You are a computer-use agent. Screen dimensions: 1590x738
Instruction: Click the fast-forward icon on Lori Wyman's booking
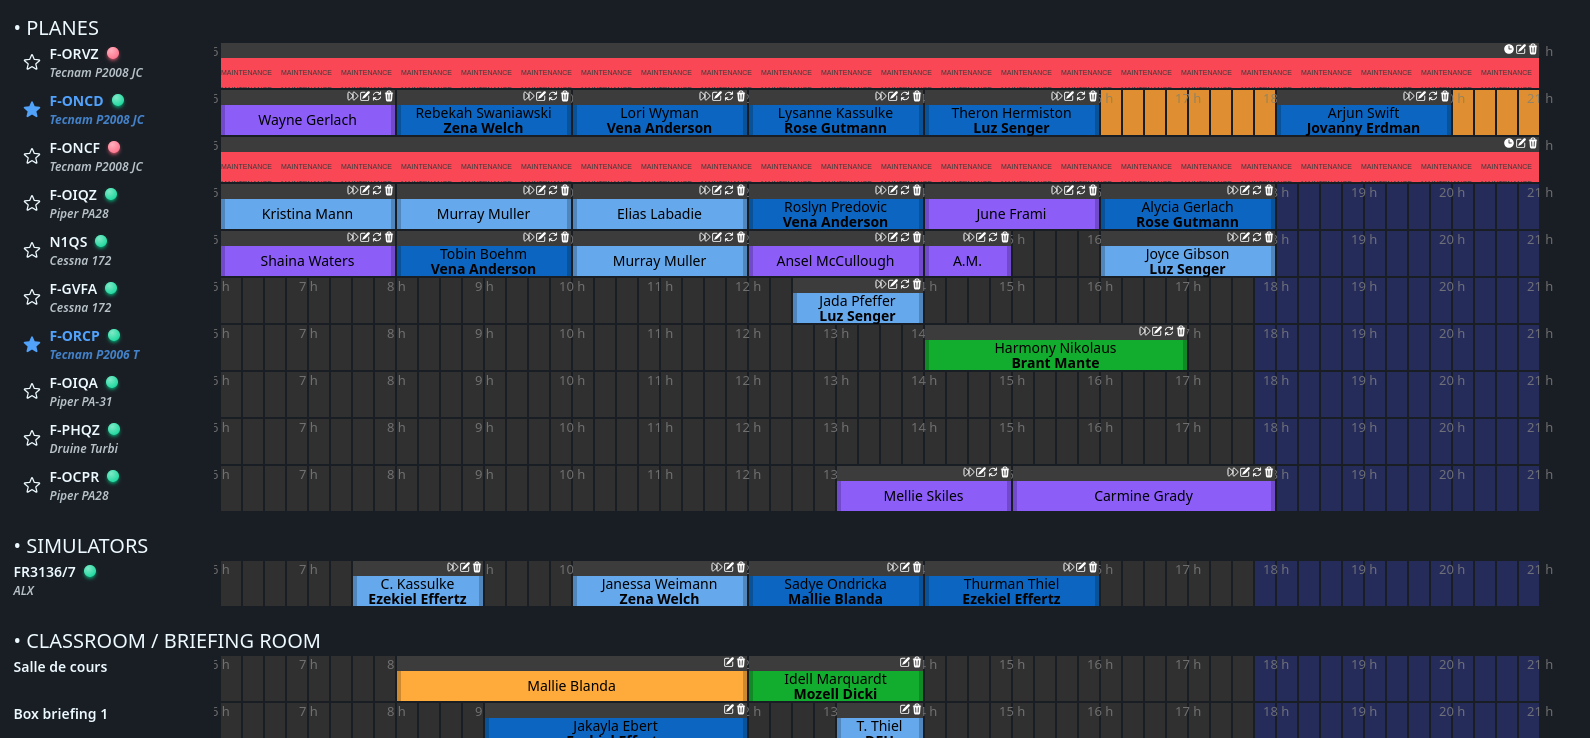(704, 97)
